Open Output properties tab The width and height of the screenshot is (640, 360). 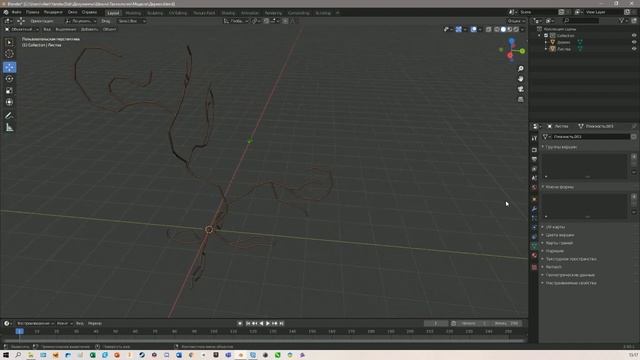pos(534,160)
